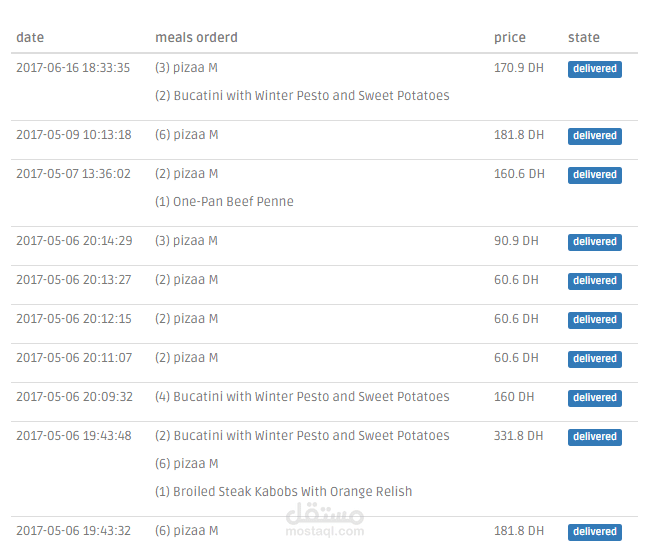Click the 2017-05-09 10:13:18 order date

pos(73,135)
